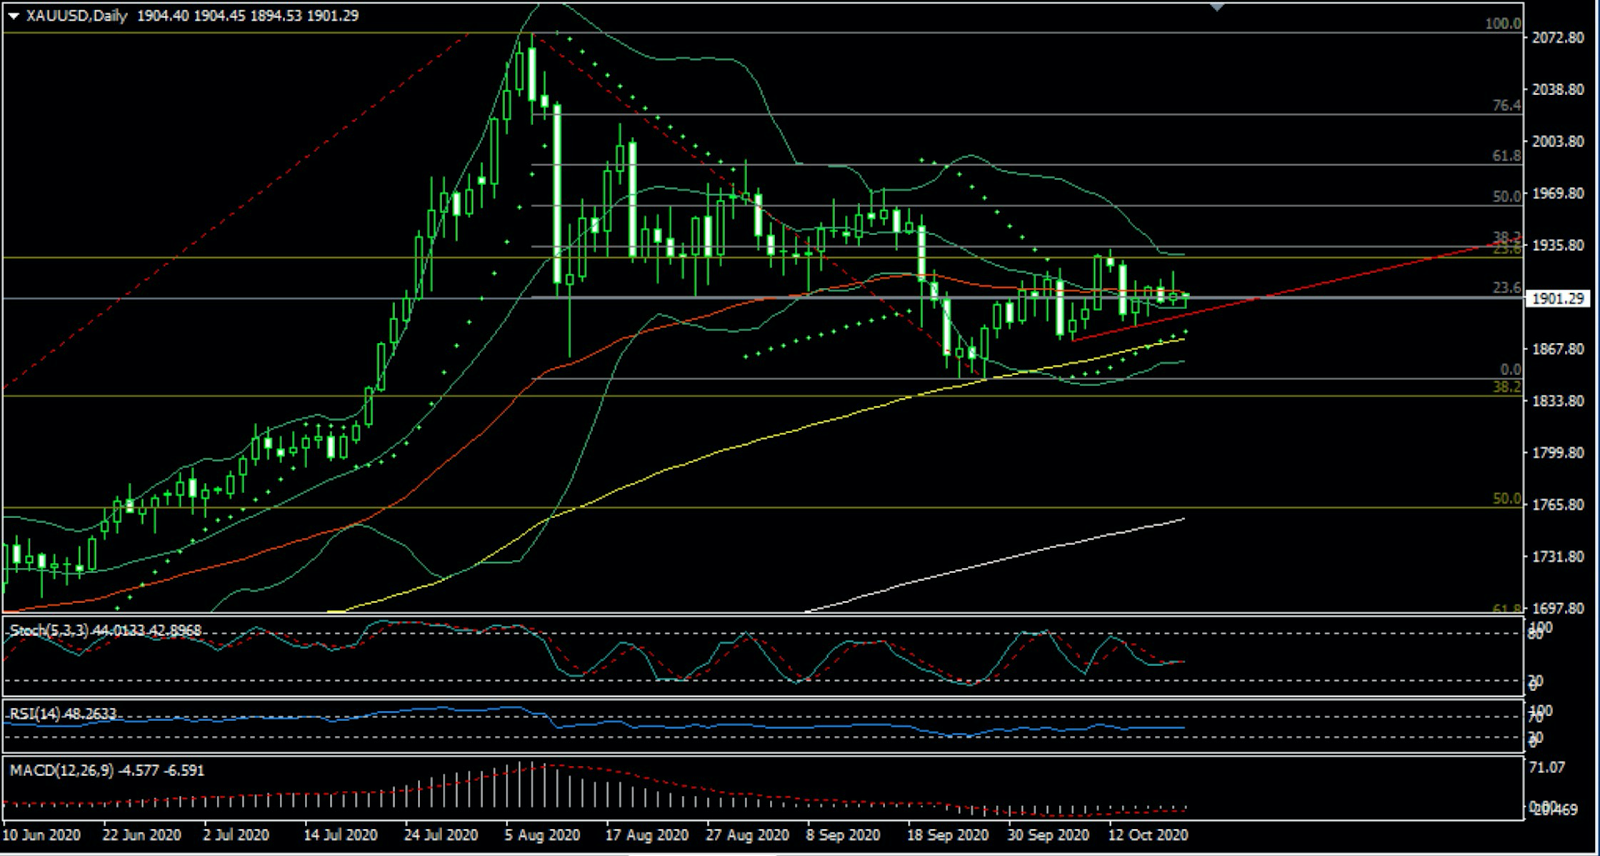Click the 8 Sep 2020 date label
Screen dimensions: 1600x856
(843, 835)
